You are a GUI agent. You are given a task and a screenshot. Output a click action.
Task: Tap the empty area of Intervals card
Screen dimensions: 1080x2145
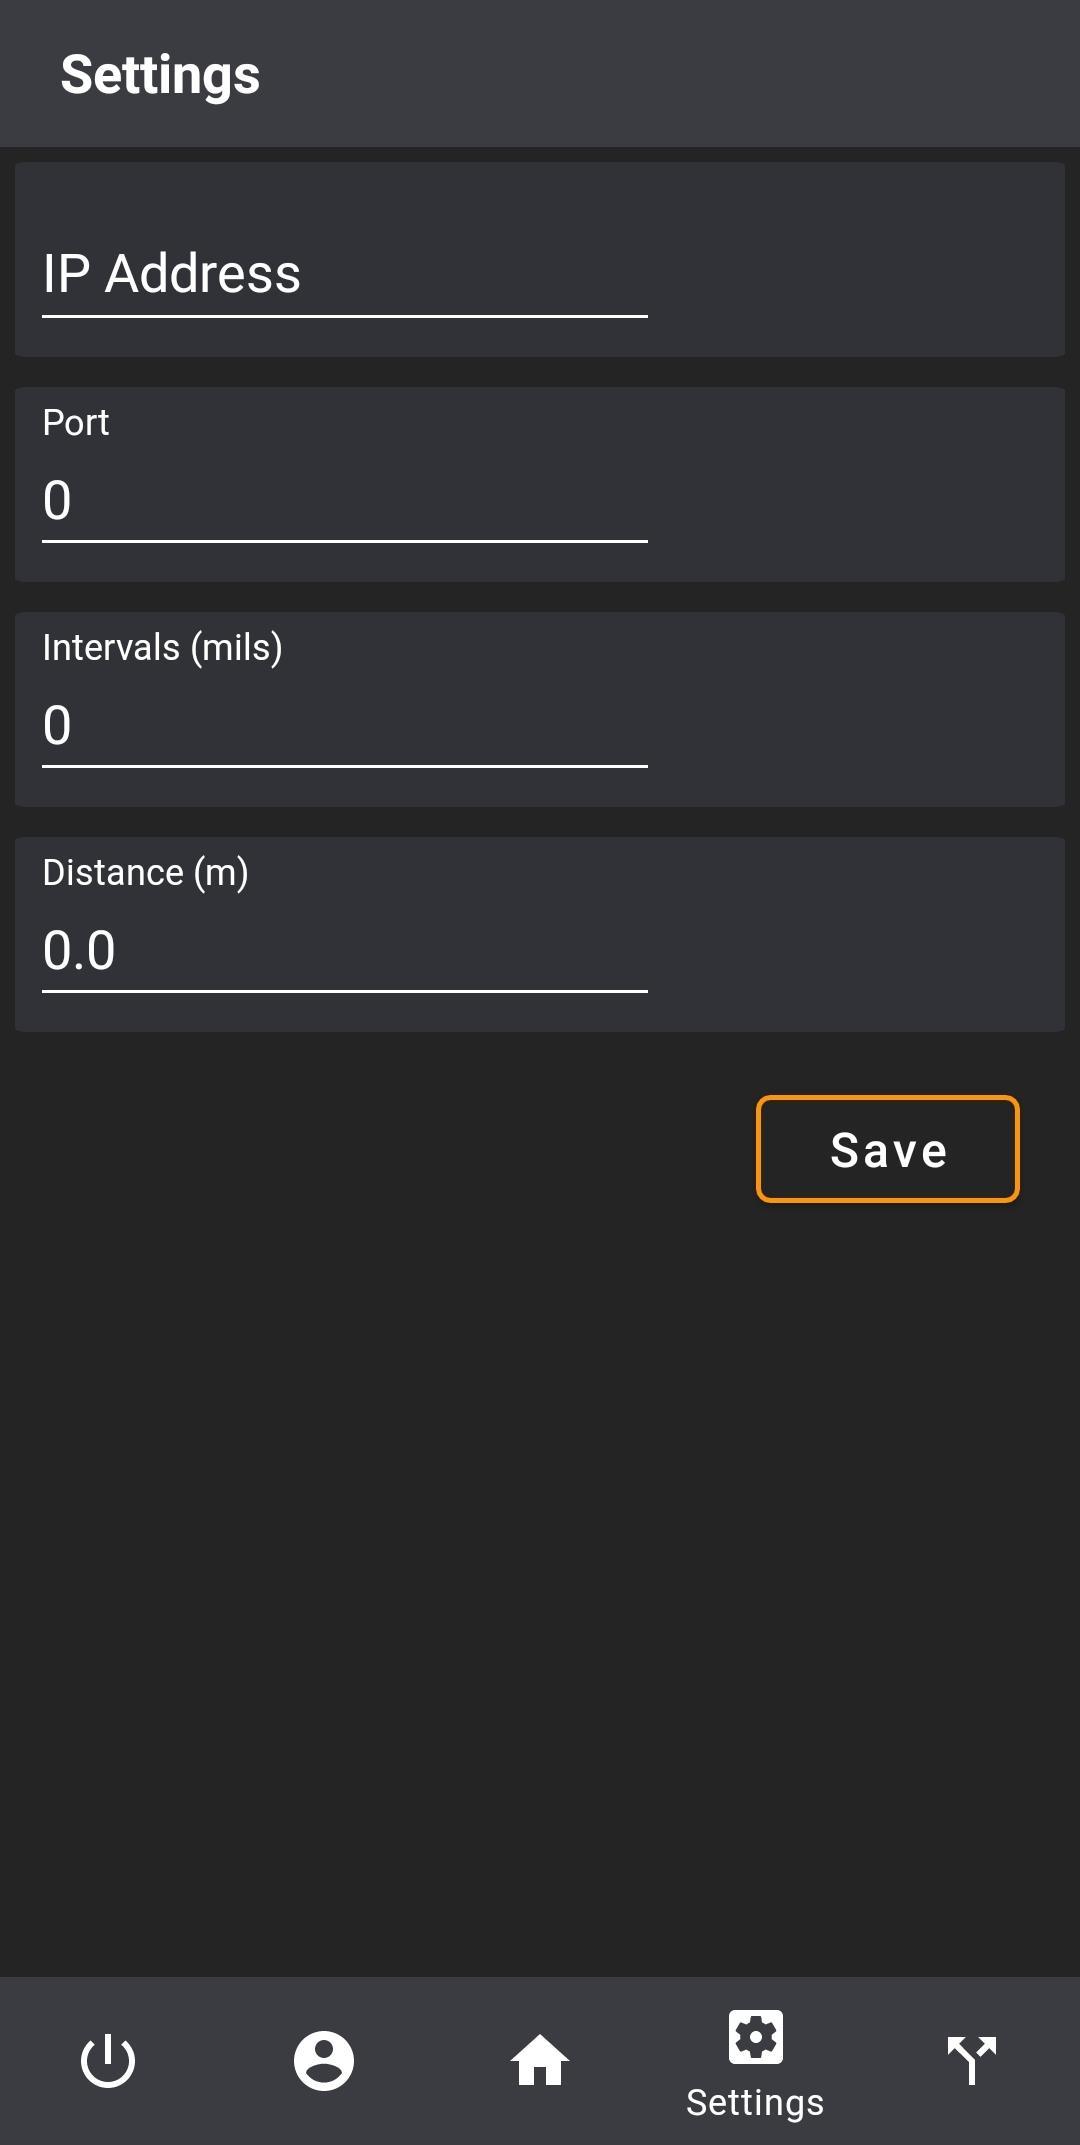coord(855,710)
